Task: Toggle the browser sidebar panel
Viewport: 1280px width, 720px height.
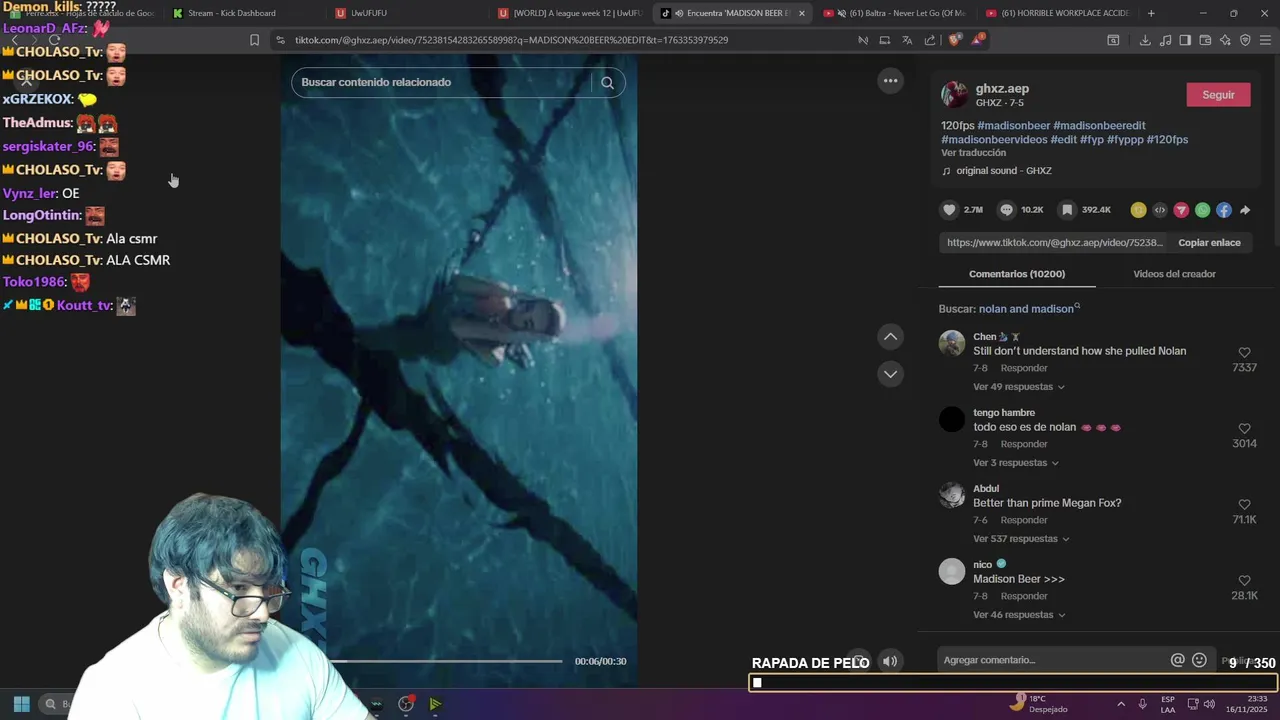Action: [1185, 40]
